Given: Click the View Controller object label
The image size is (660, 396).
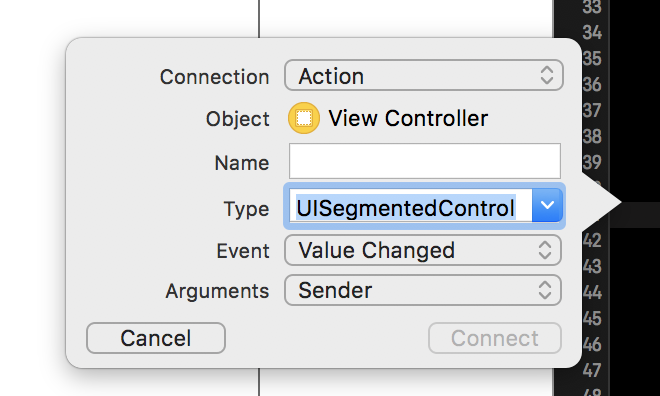Looking at the screenshot, I should point(408,118).
